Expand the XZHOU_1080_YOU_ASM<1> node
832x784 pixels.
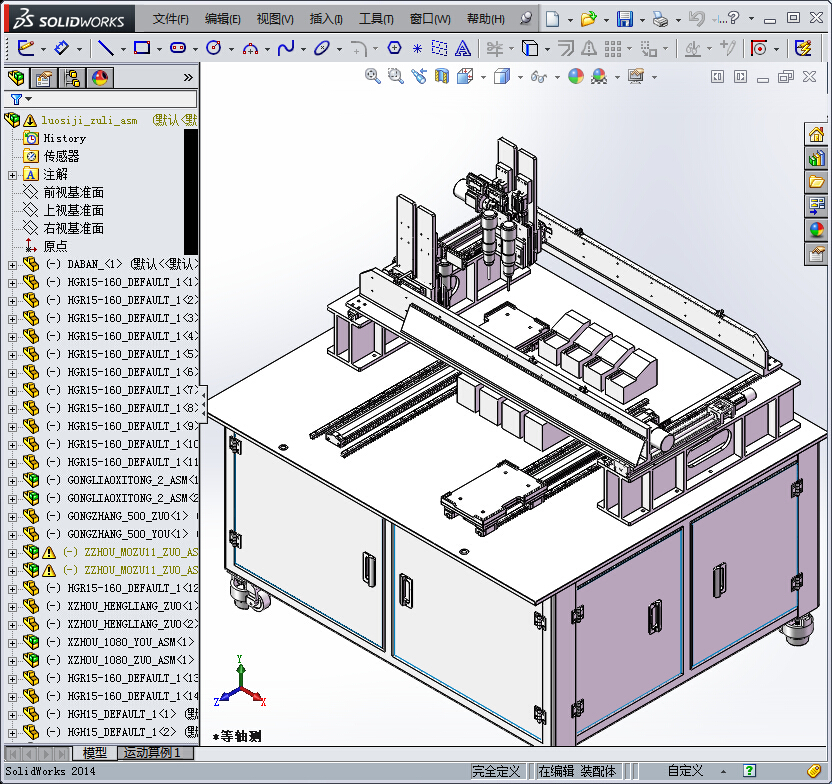click(x=12, y=643)
